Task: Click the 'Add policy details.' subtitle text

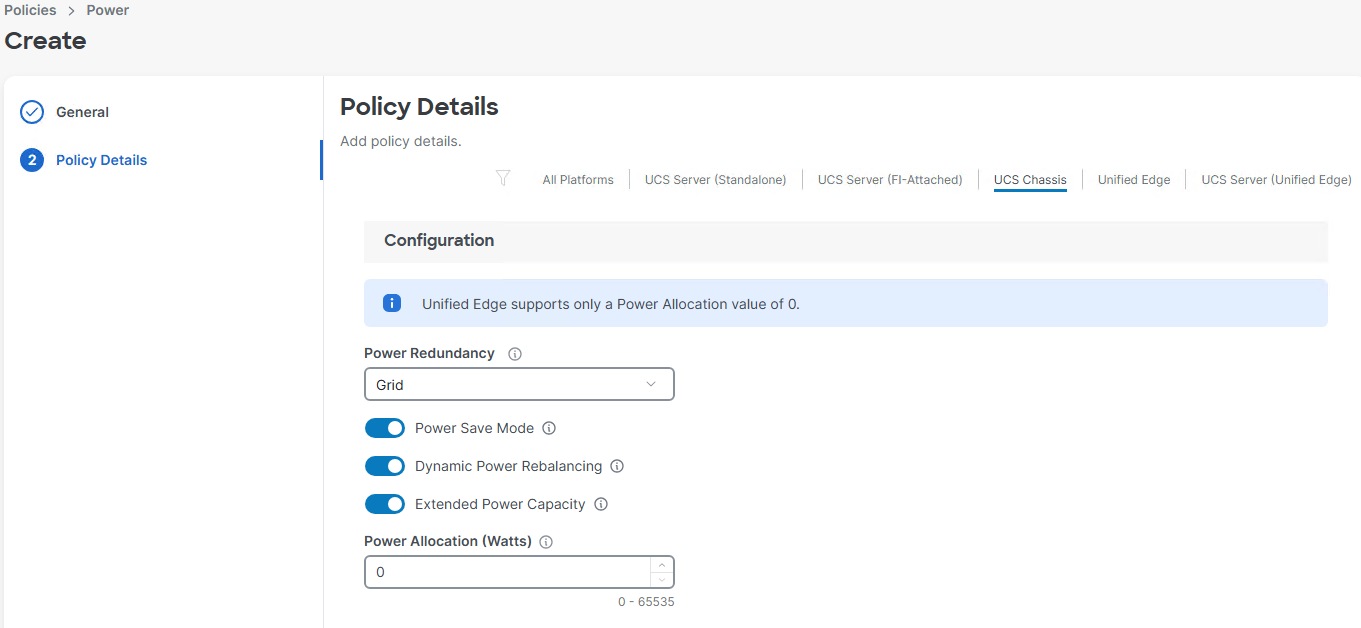Action: point(400,141)
